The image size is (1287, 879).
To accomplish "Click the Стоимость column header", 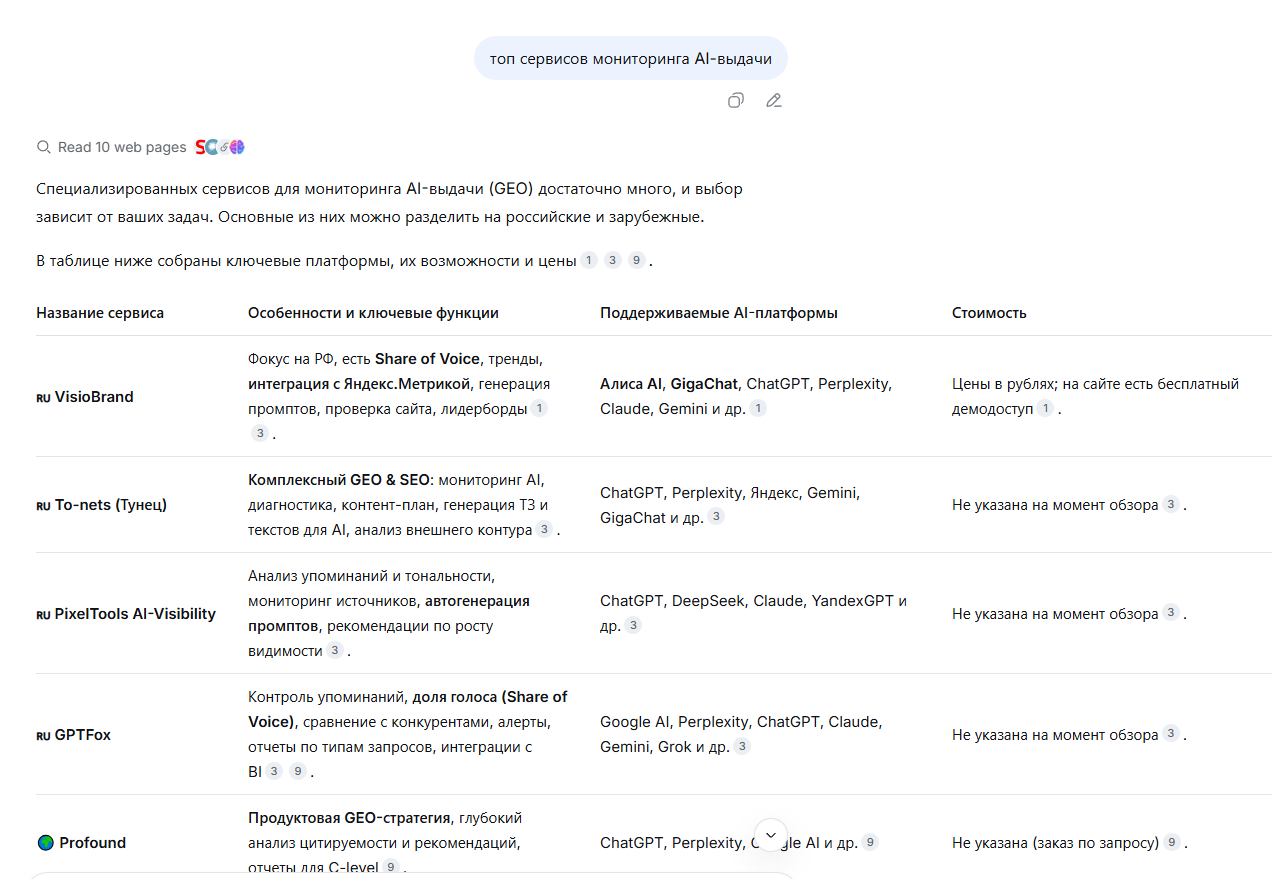I will [989, 313].
